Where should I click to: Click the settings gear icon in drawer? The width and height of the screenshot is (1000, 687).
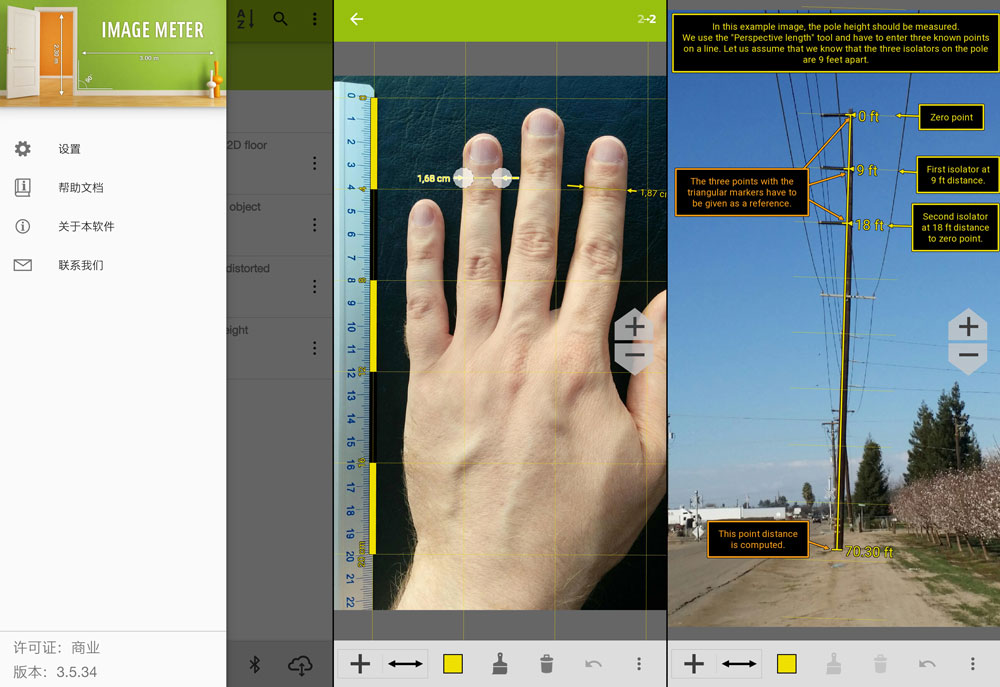pyautogui.click(x=23, y=149)
